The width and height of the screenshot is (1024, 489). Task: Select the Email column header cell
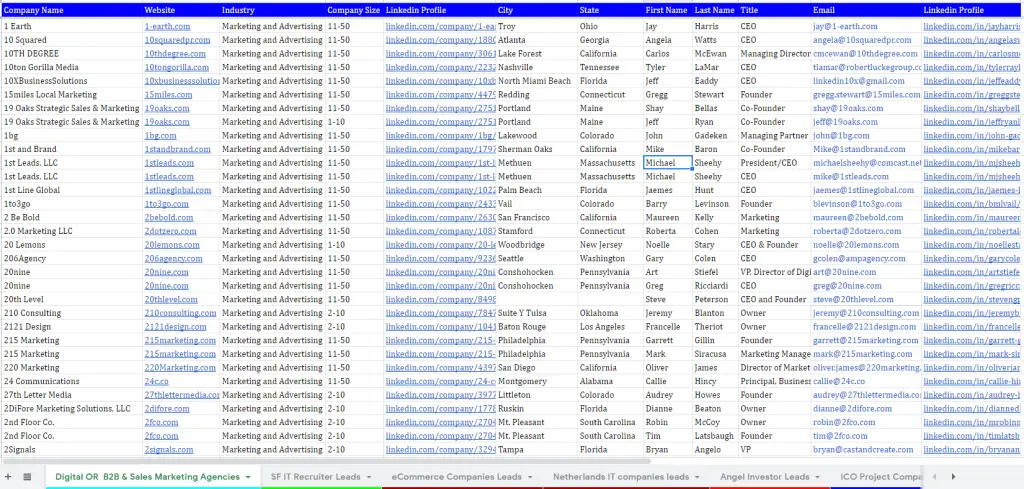pos(865,10)
